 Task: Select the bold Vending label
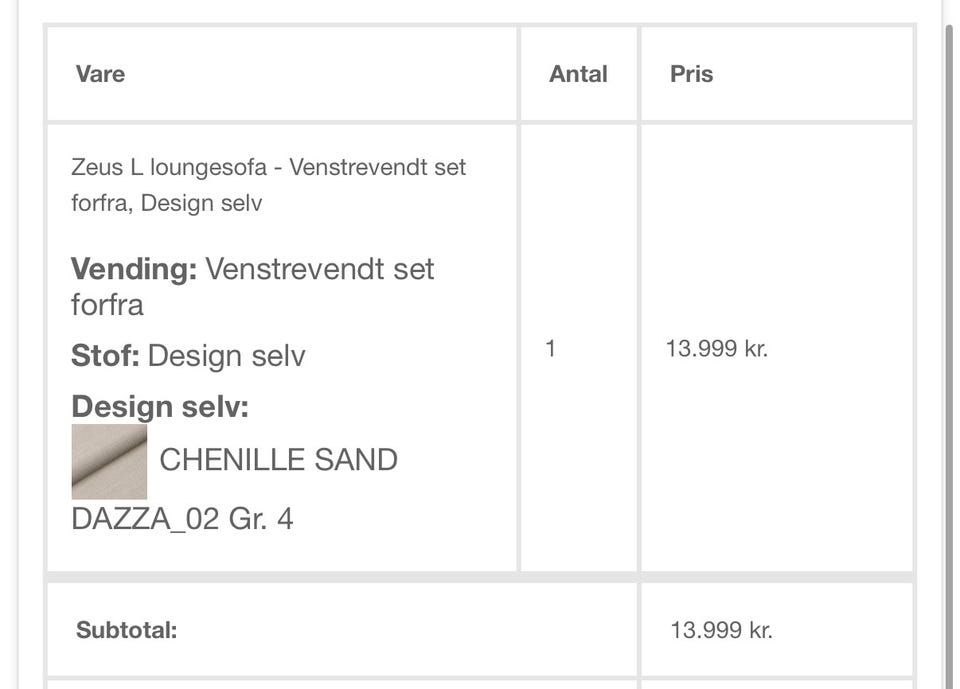coord(134,269)
